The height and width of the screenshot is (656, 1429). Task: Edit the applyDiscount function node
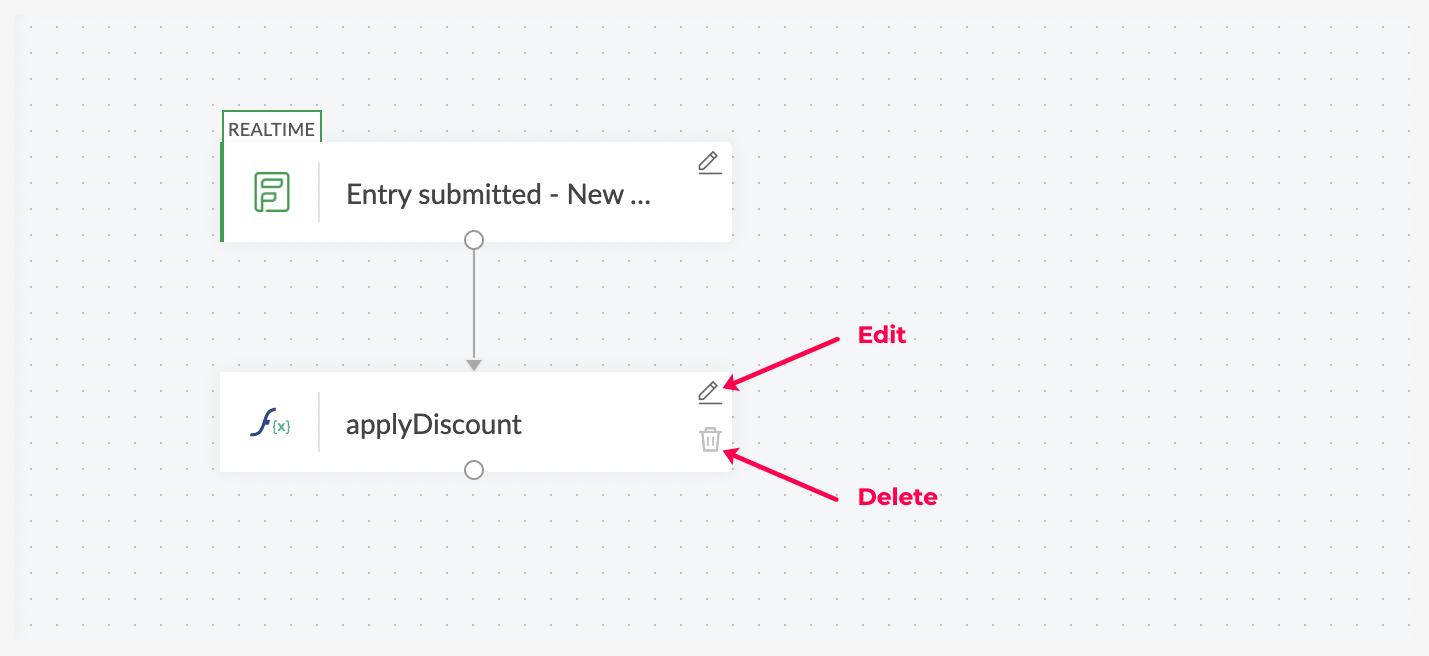pyautogui.click(x=709, y=393)
